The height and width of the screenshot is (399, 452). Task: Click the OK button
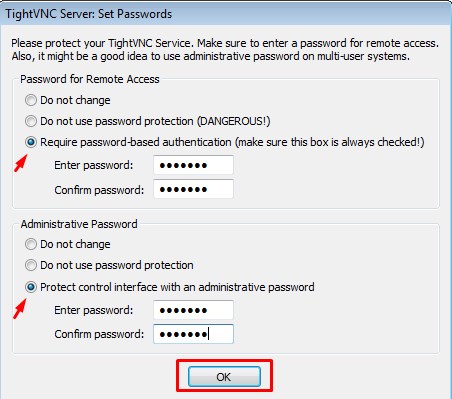click(x=224, y=377)
